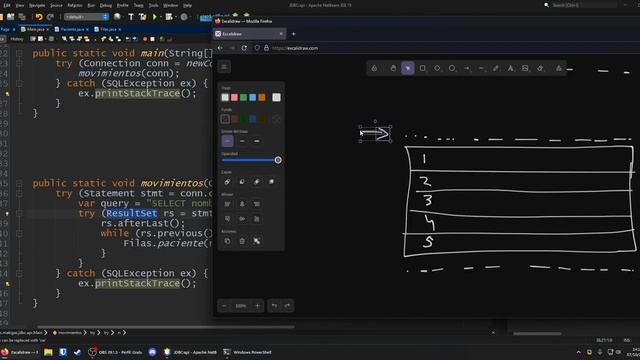Select extra bold stroke width option
This screenshot has width=640, height=360.
(257, 141)
